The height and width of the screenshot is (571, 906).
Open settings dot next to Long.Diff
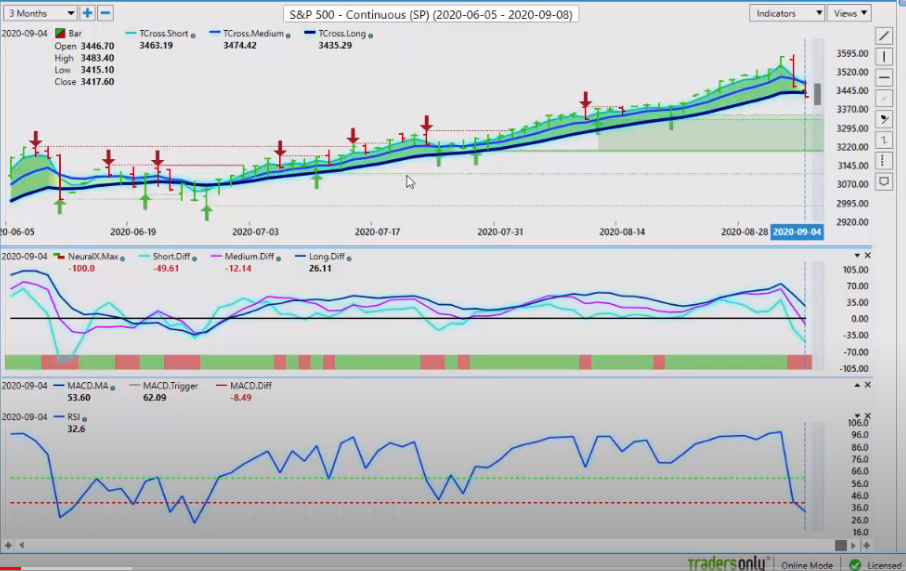tap(349, 258)
